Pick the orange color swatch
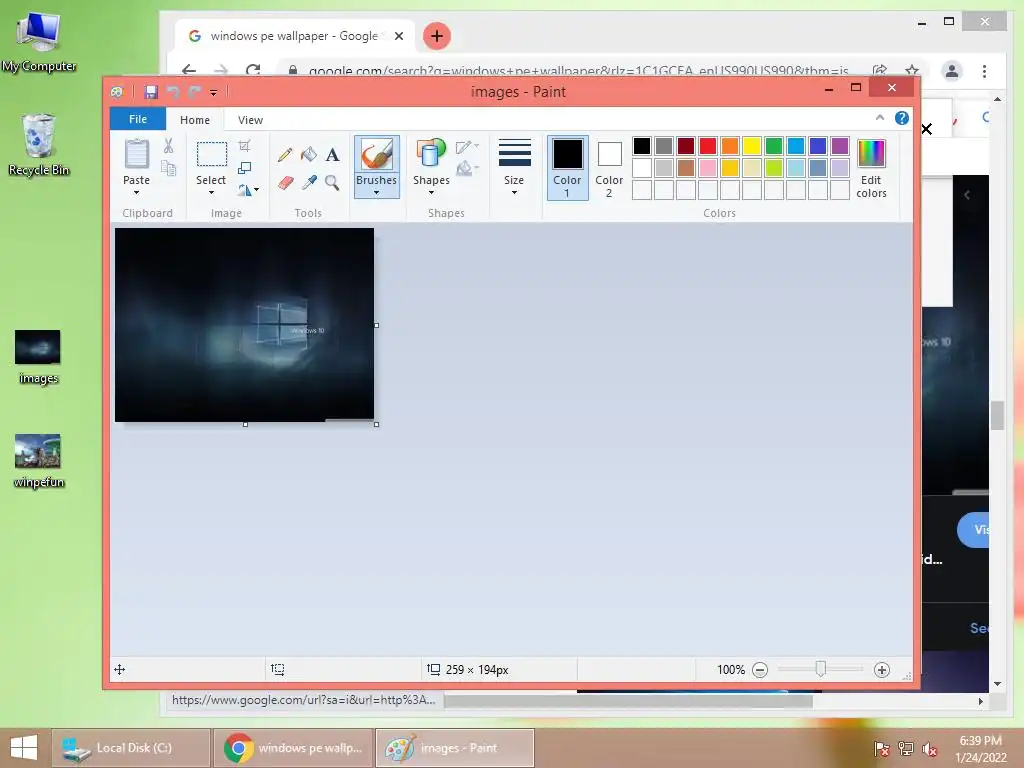Image resolution: width=1024 pixels, height=768 pixels. click(730, 146)
